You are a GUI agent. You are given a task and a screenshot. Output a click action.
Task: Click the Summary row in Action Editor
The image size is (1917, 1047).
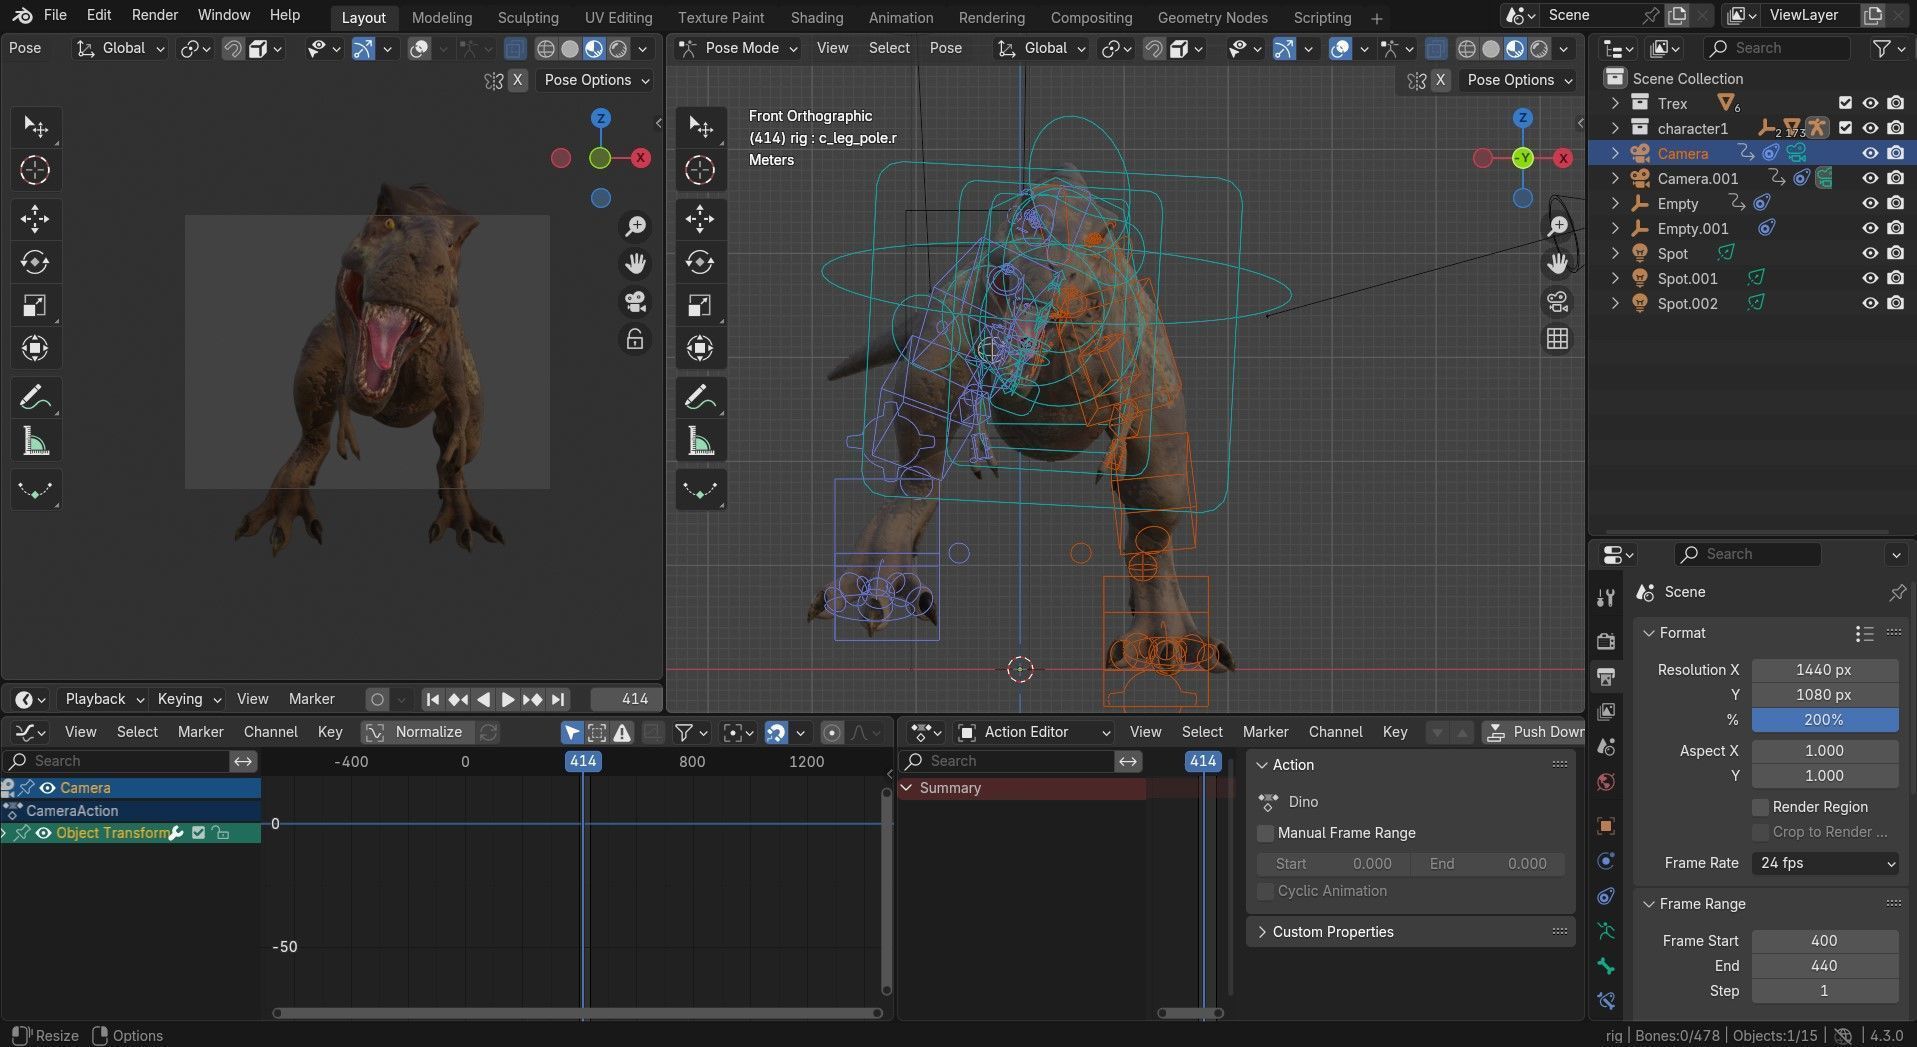(1022, 788)
